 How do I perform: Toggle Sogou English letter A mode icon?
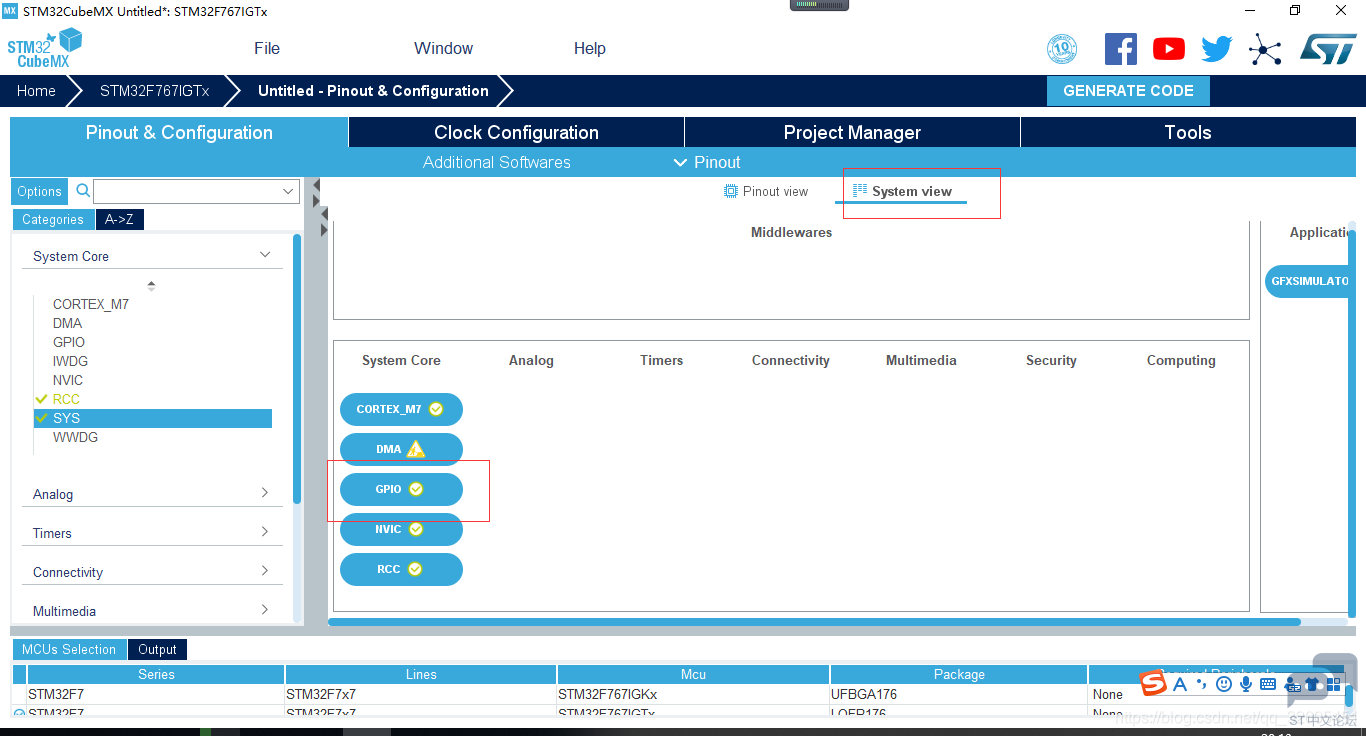point(1180,684)
